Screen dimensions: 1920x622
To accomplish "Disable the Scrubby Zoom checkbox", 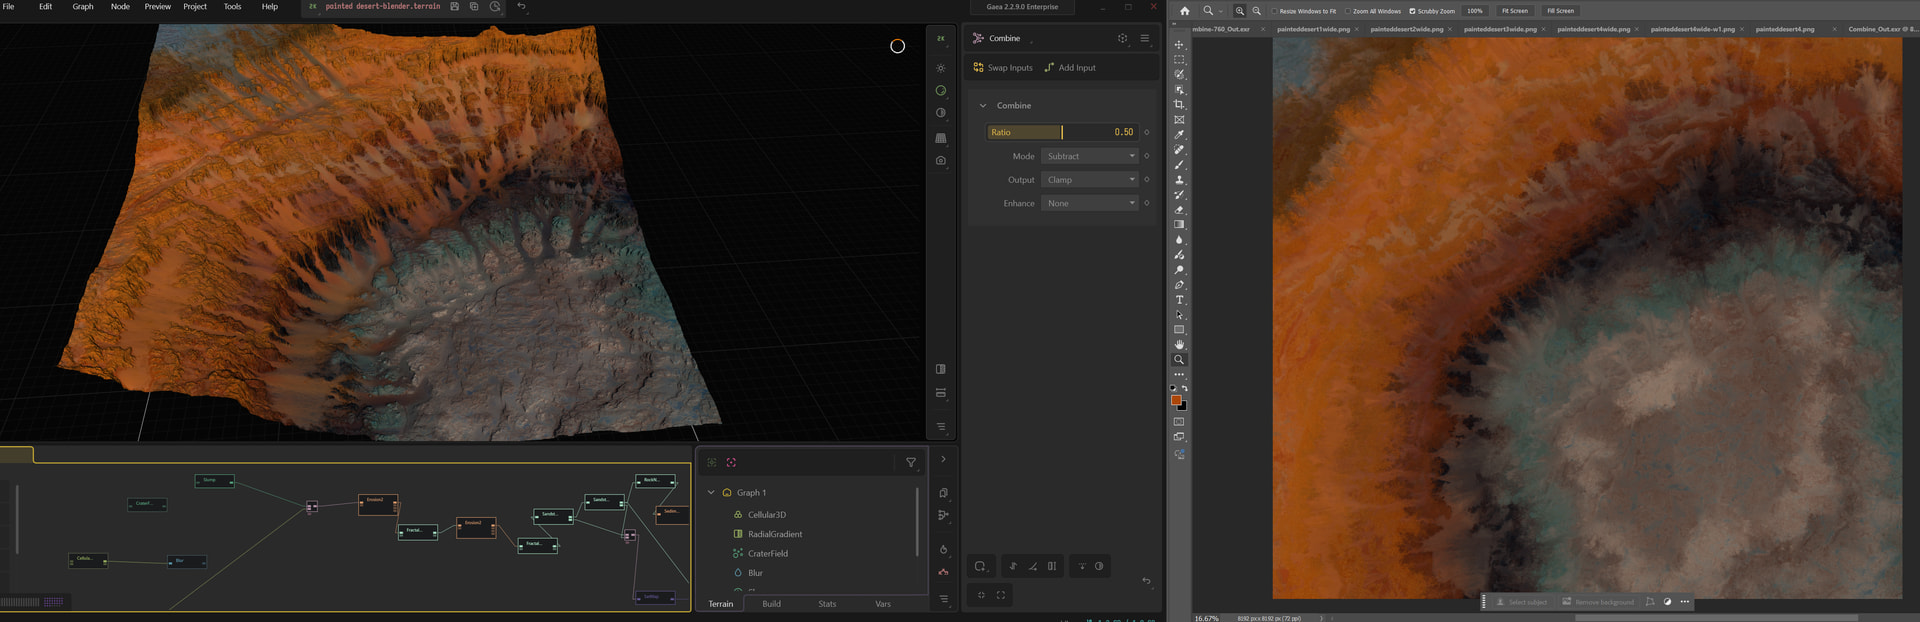I will [1412, 11].
